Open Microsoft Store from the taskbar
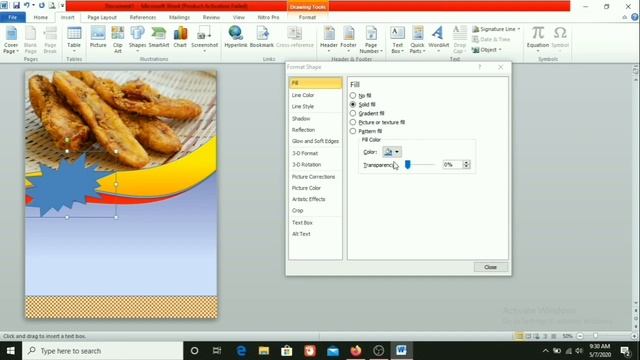 pyautogui.click(x=287, y=351)
